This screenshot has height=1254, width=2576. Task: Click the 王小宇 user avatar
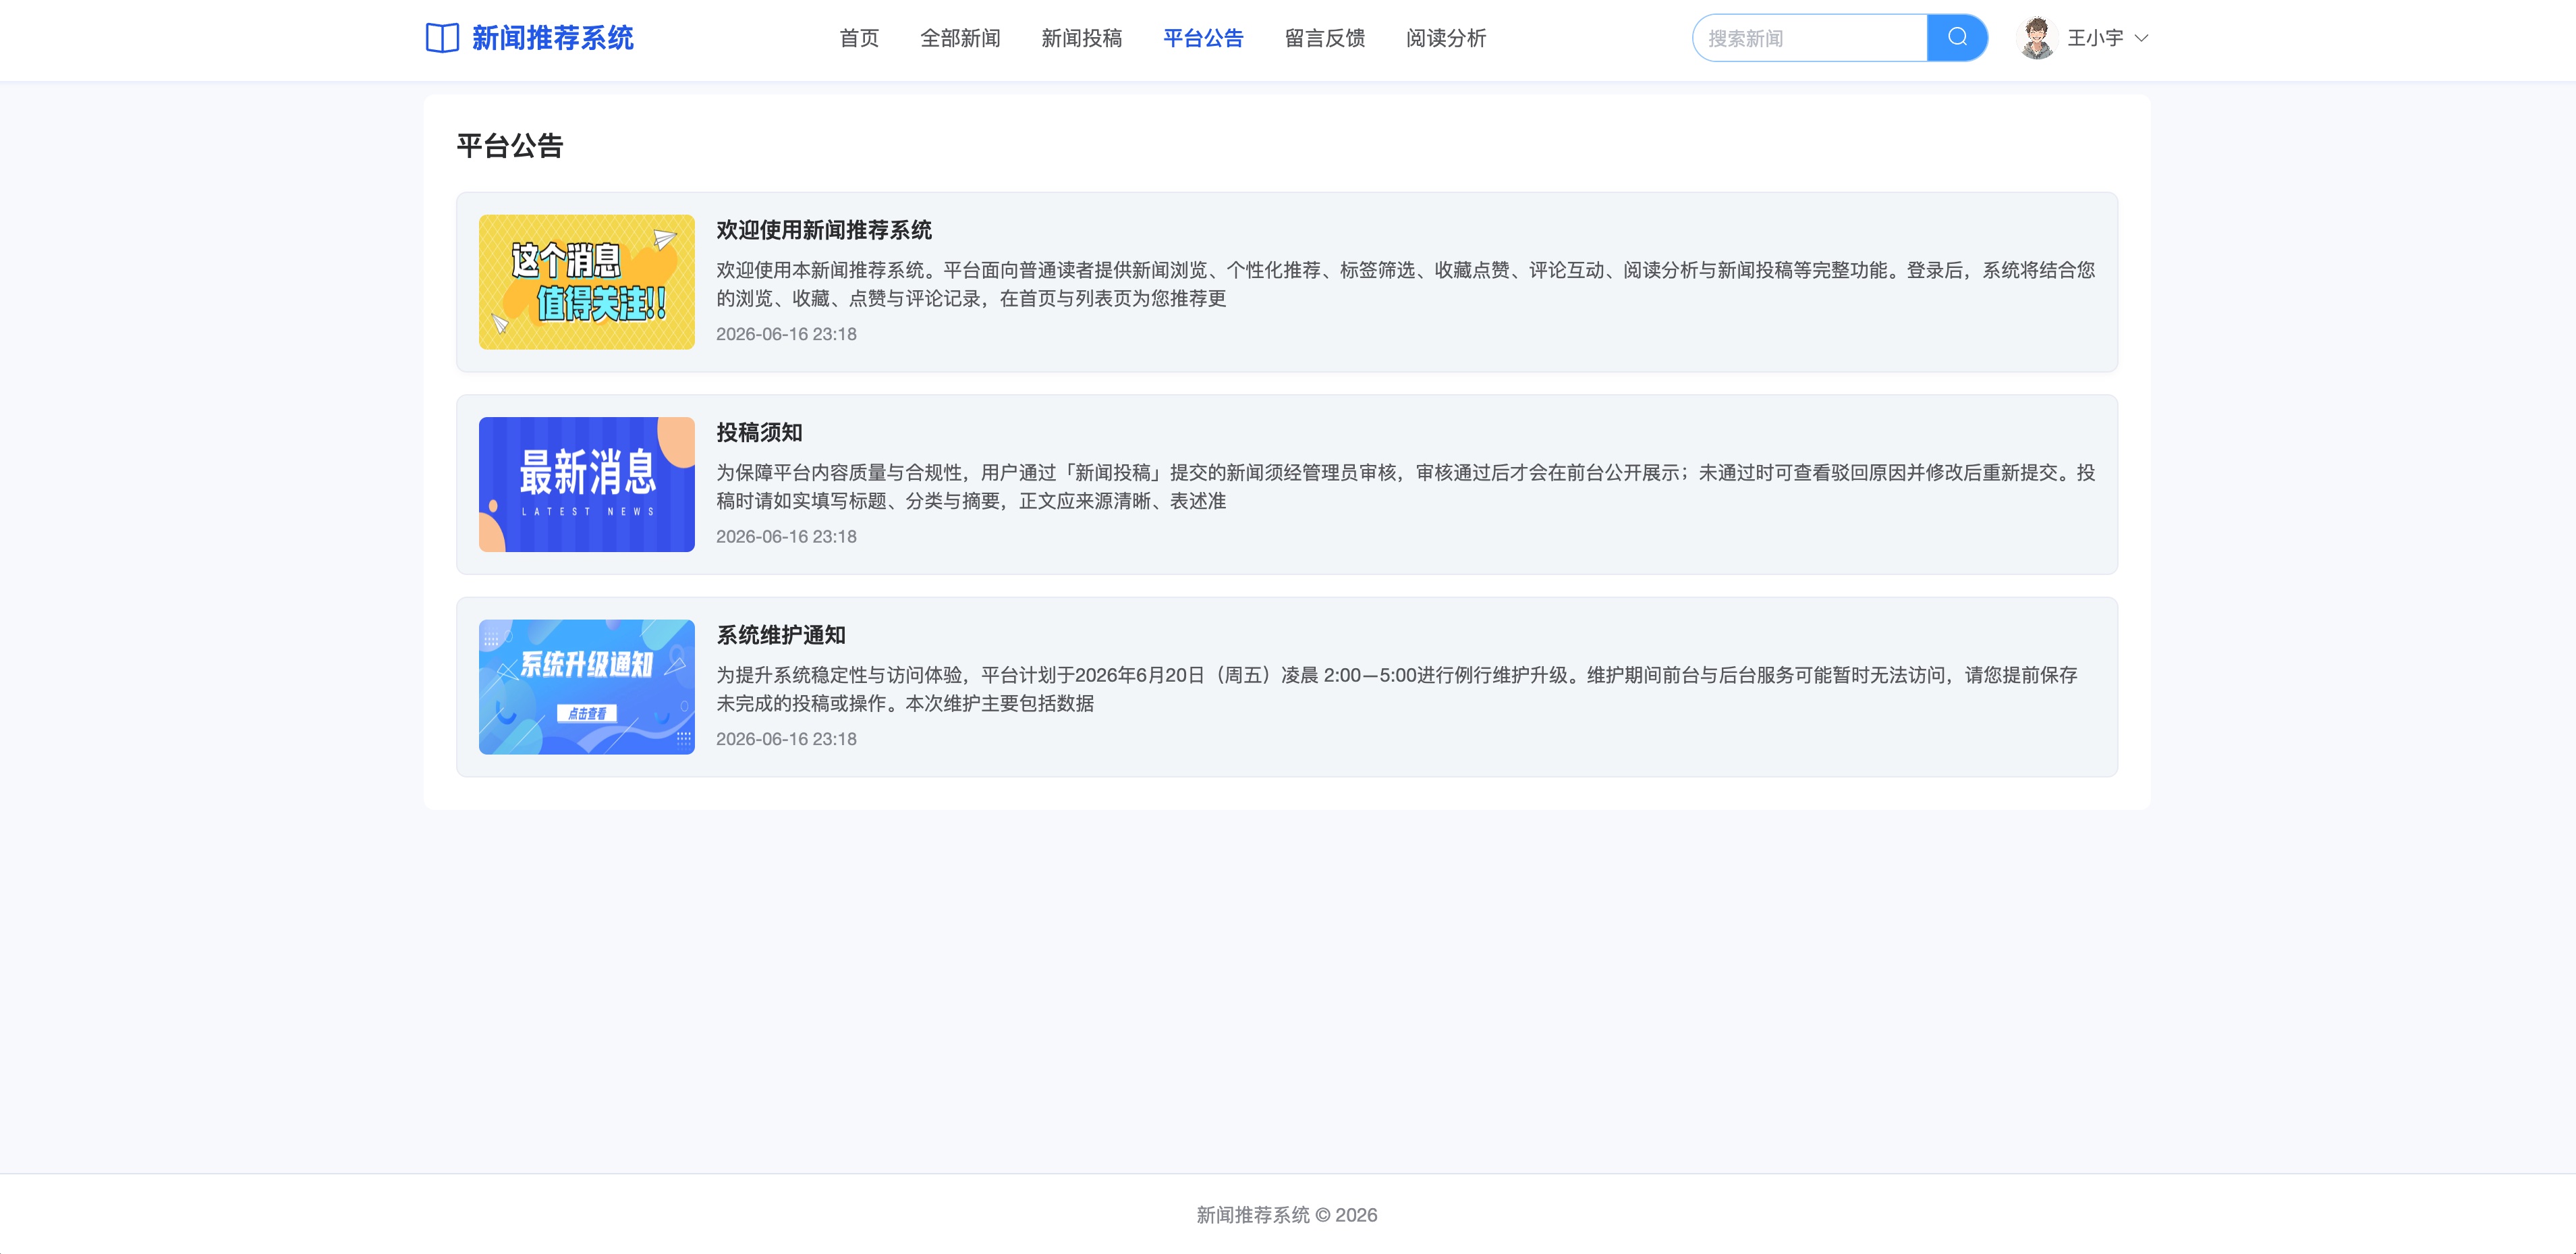(2037, 38)
